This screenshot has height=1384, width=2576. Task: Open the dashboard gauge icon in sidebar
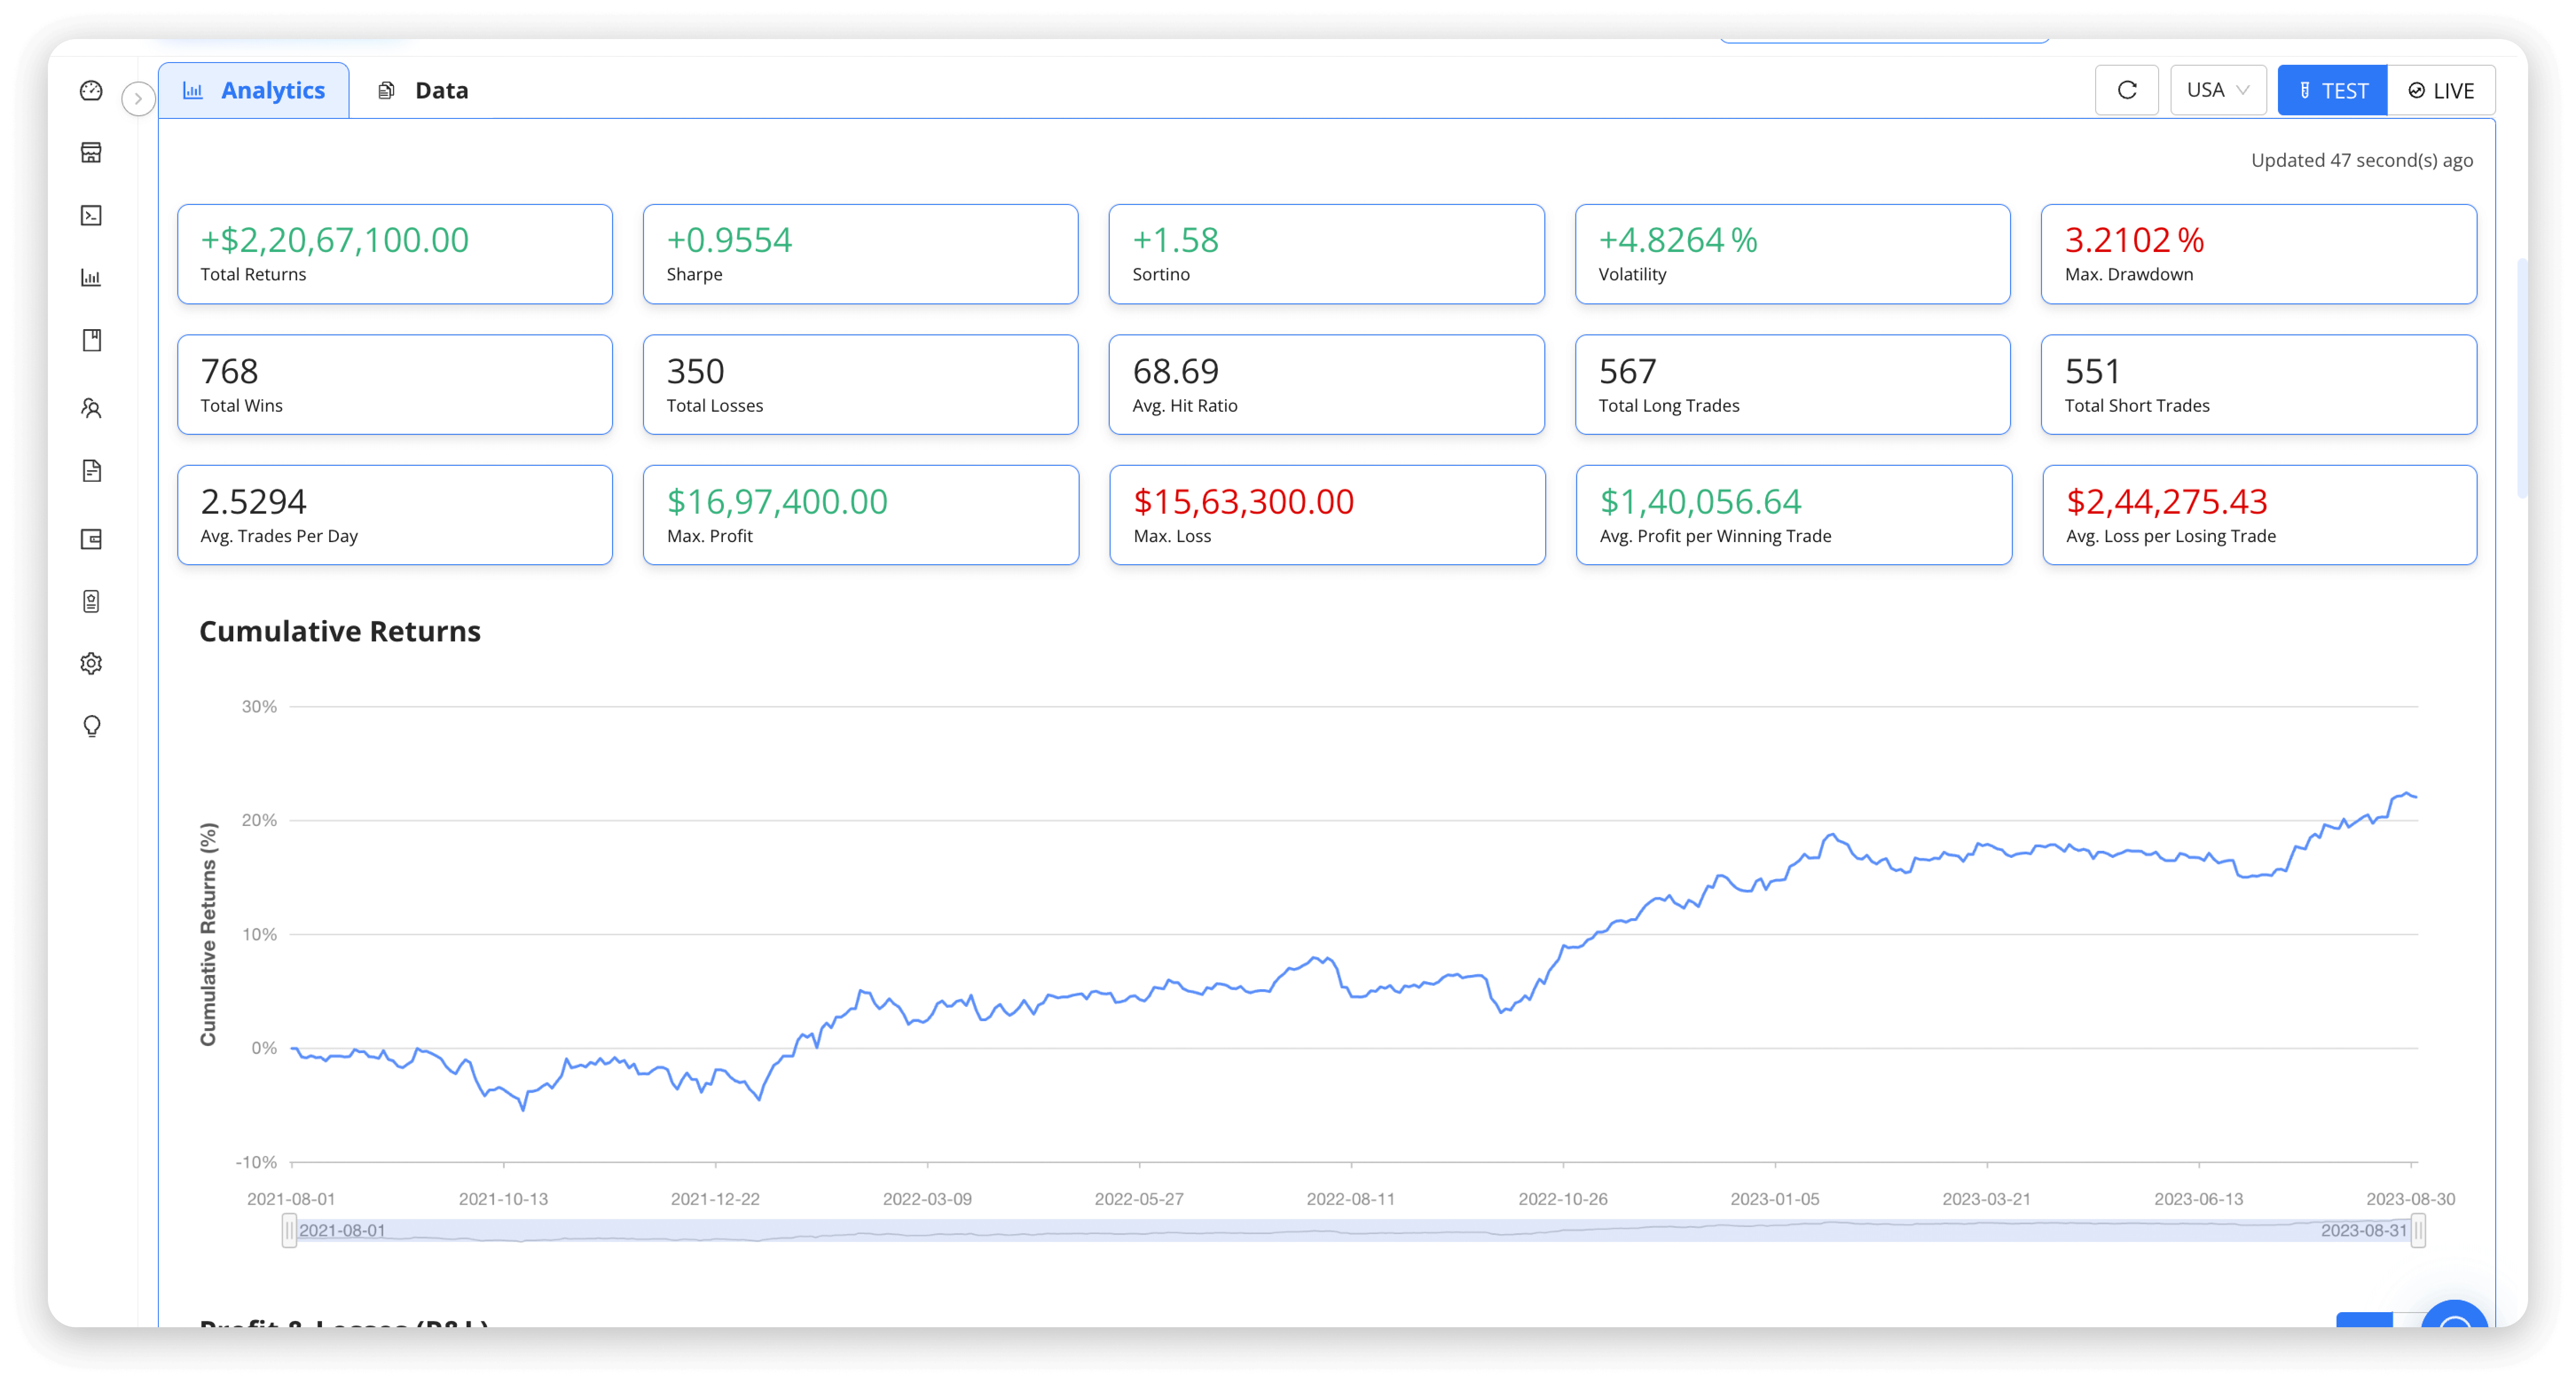click(91, 91)
